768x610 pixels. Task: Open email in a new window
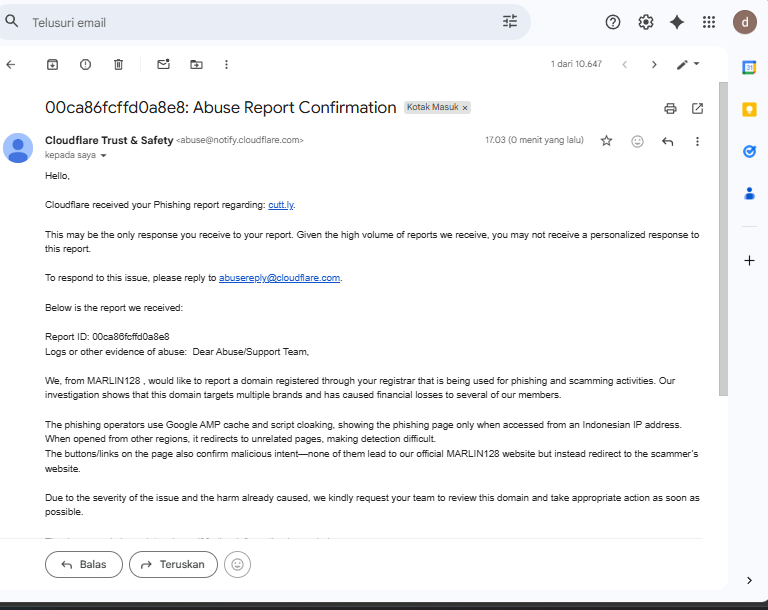point(697,108)
